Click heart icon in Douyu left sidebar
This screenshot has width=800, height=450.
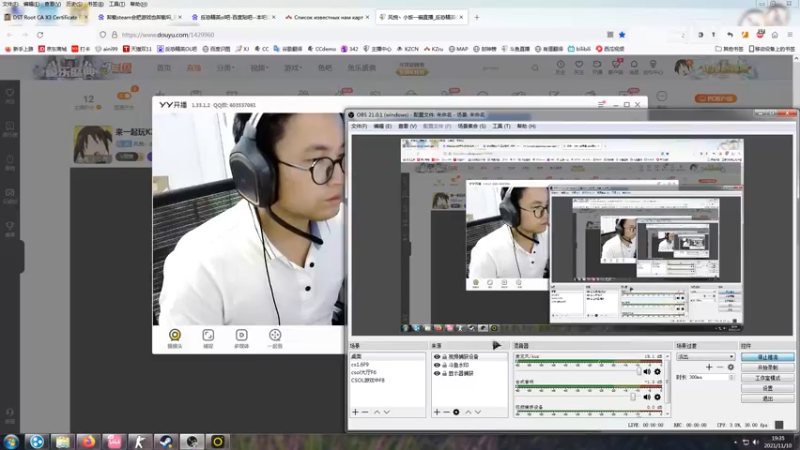(x=10, y=95)
